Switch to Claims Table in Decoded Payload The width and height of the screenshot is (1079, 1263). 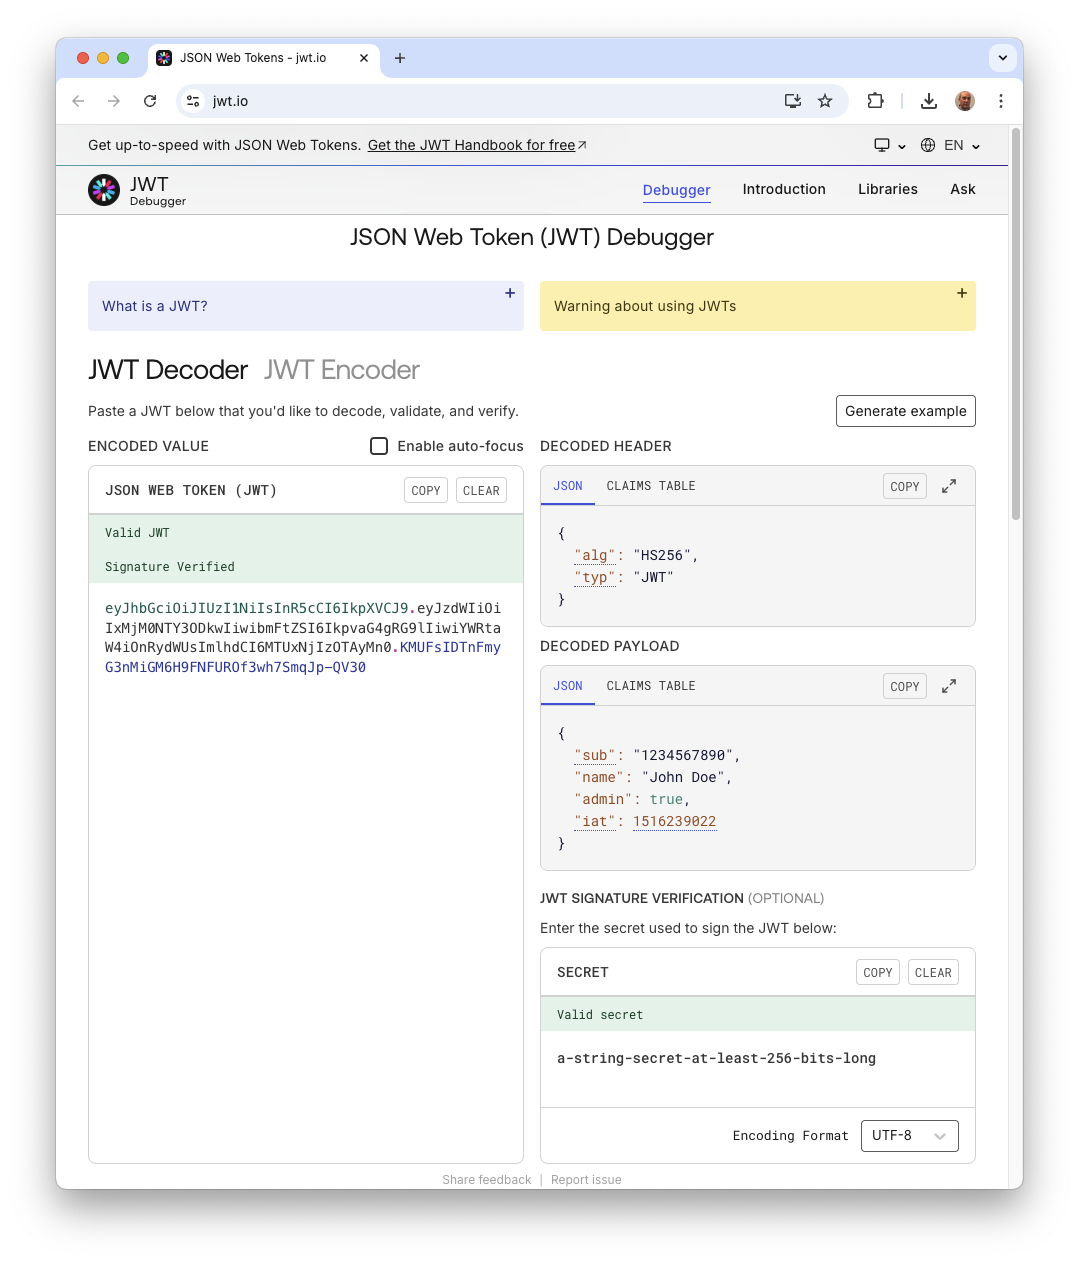[x=651, y=686]
